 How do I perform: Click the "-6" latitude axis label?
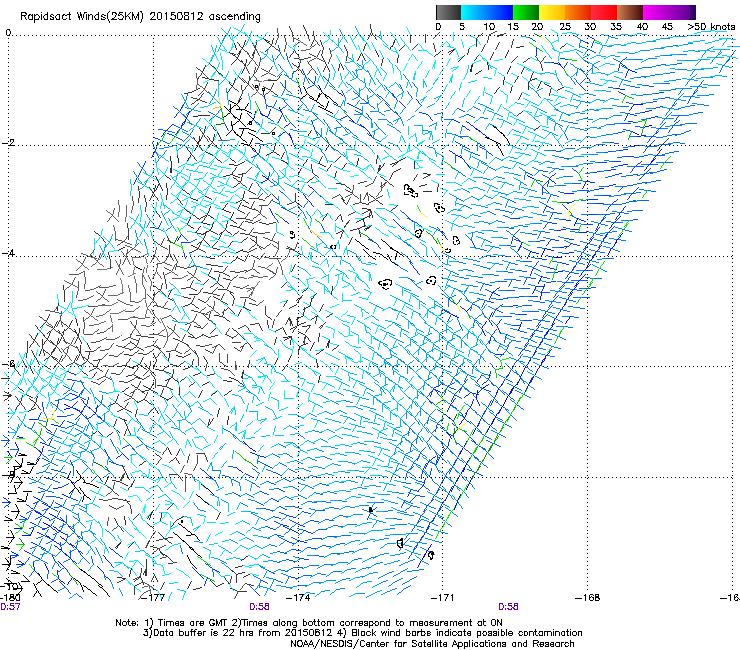tap(9, 364)
